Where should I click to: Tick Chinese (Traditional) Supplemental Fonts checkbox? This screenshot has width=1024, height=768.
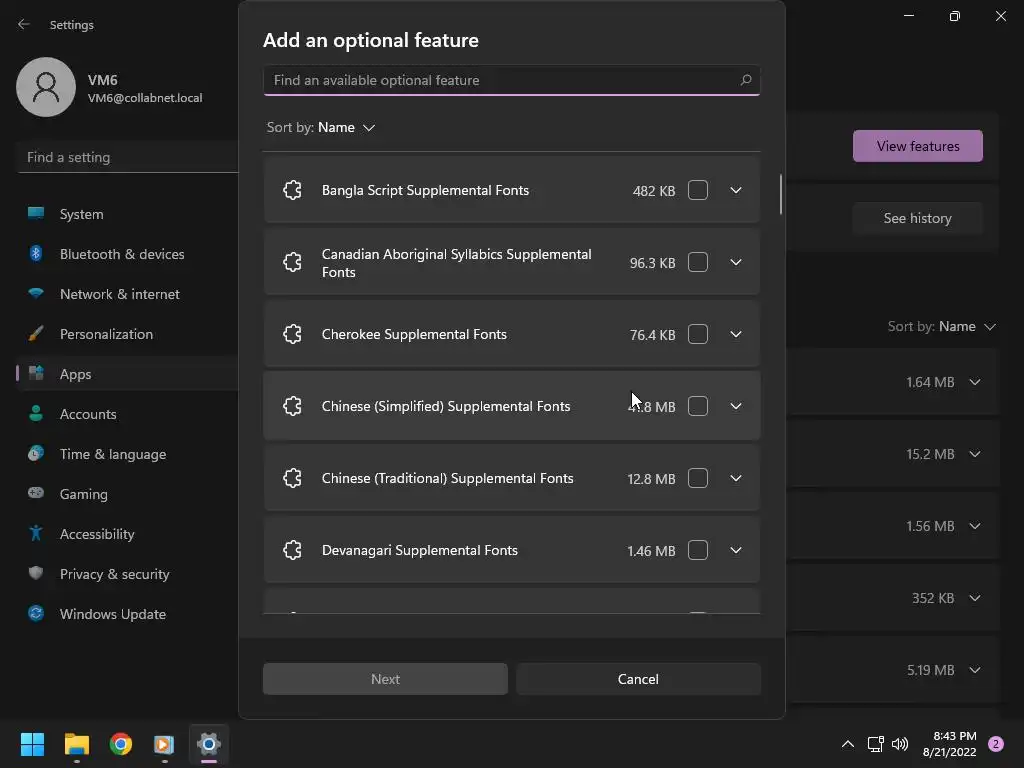pos(698,478)
